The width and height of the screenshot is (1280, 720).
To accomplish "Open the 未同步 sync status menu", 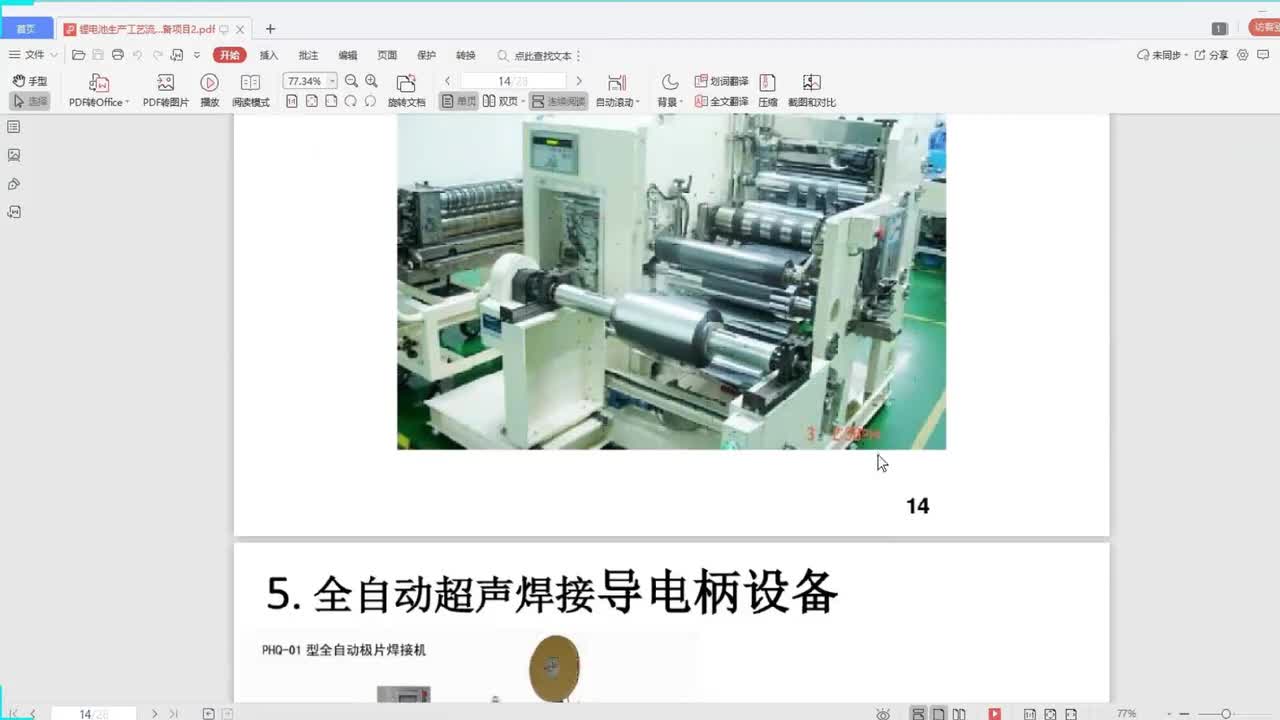I will point(1163,55).
